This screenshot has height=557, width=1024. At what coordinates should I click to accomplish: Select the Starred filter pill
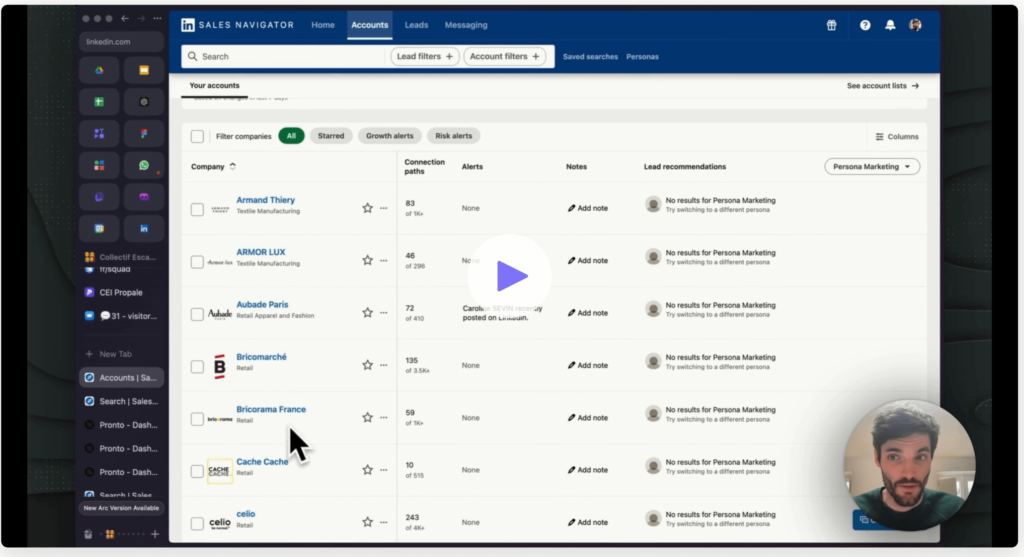point(331,136)
